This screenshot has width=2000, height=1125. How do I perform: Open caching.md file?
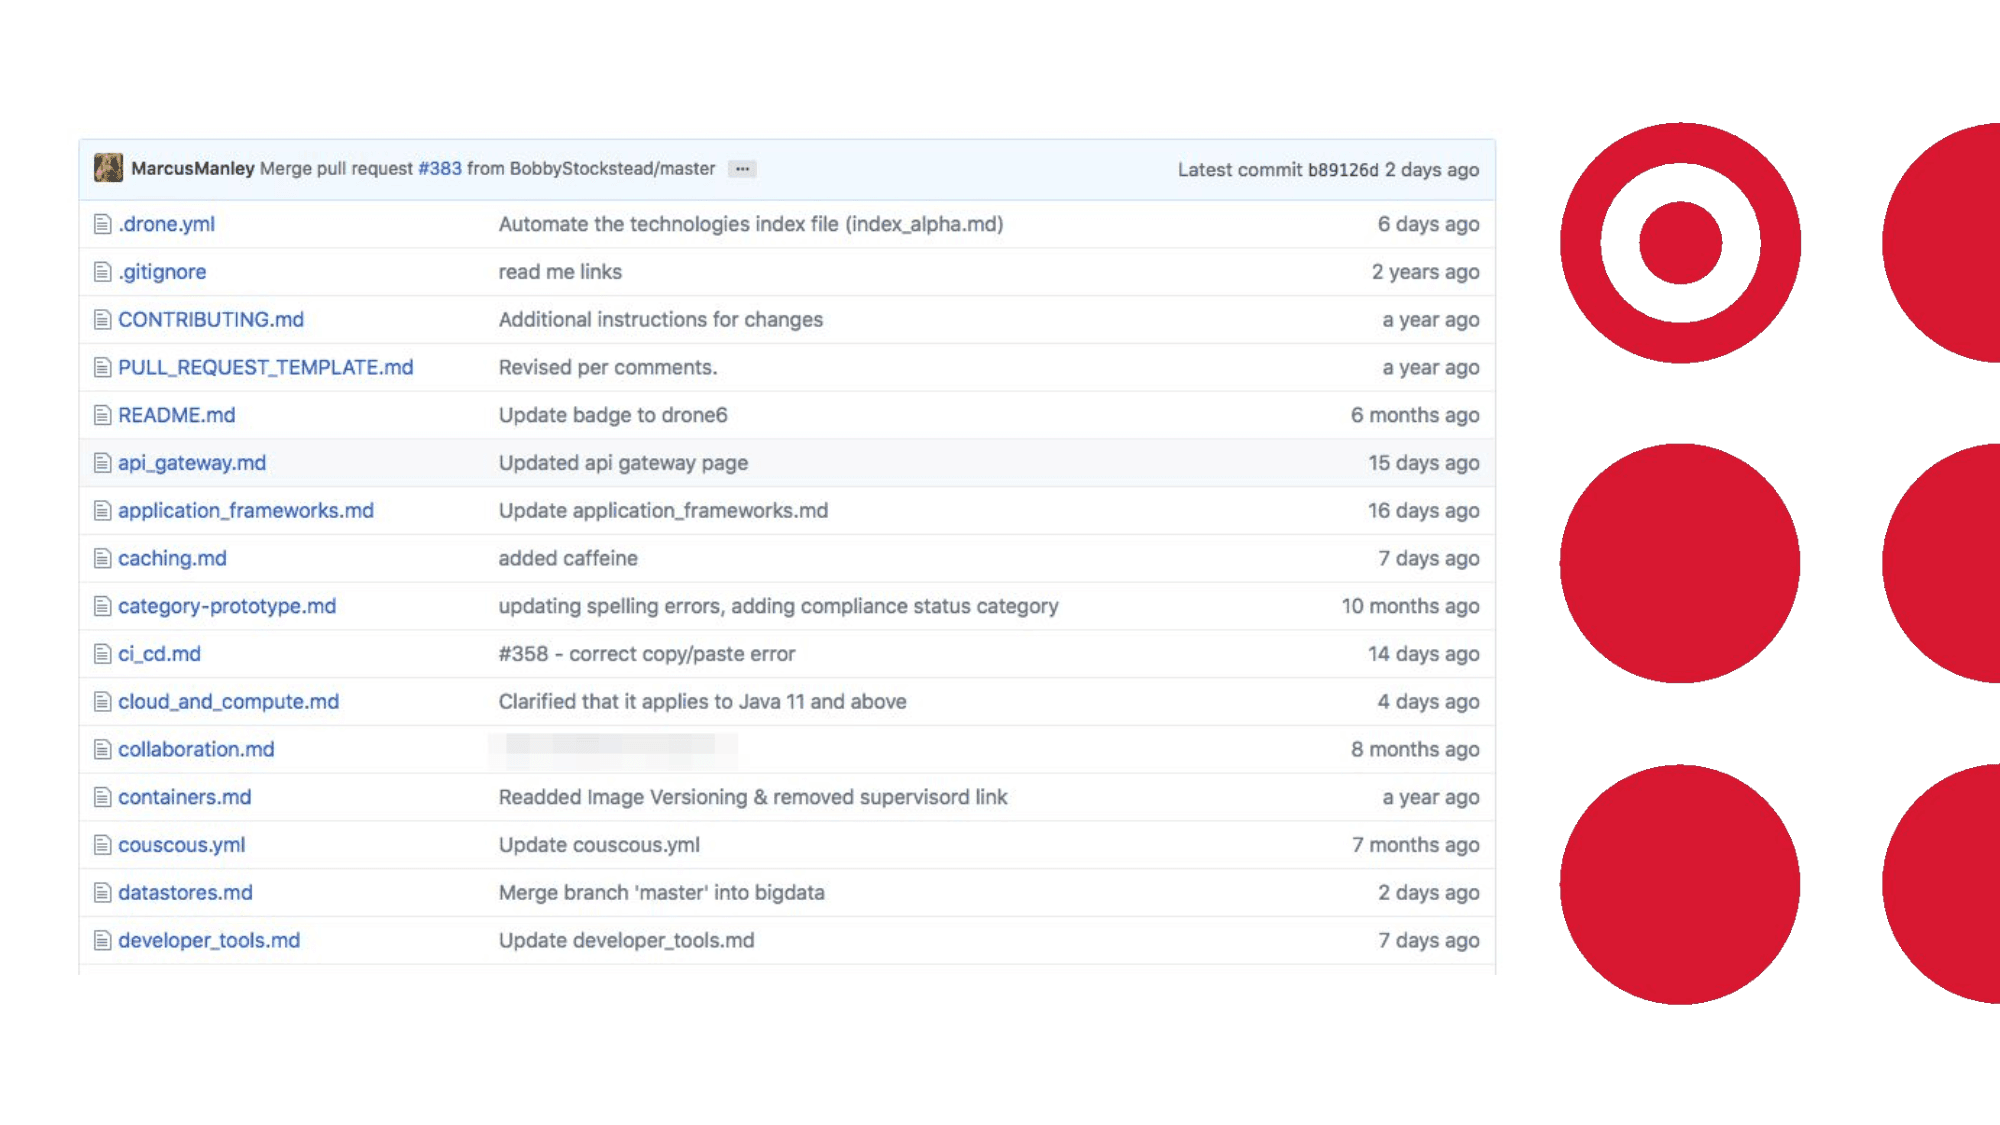pyautogui.click(x=172, y=559)
